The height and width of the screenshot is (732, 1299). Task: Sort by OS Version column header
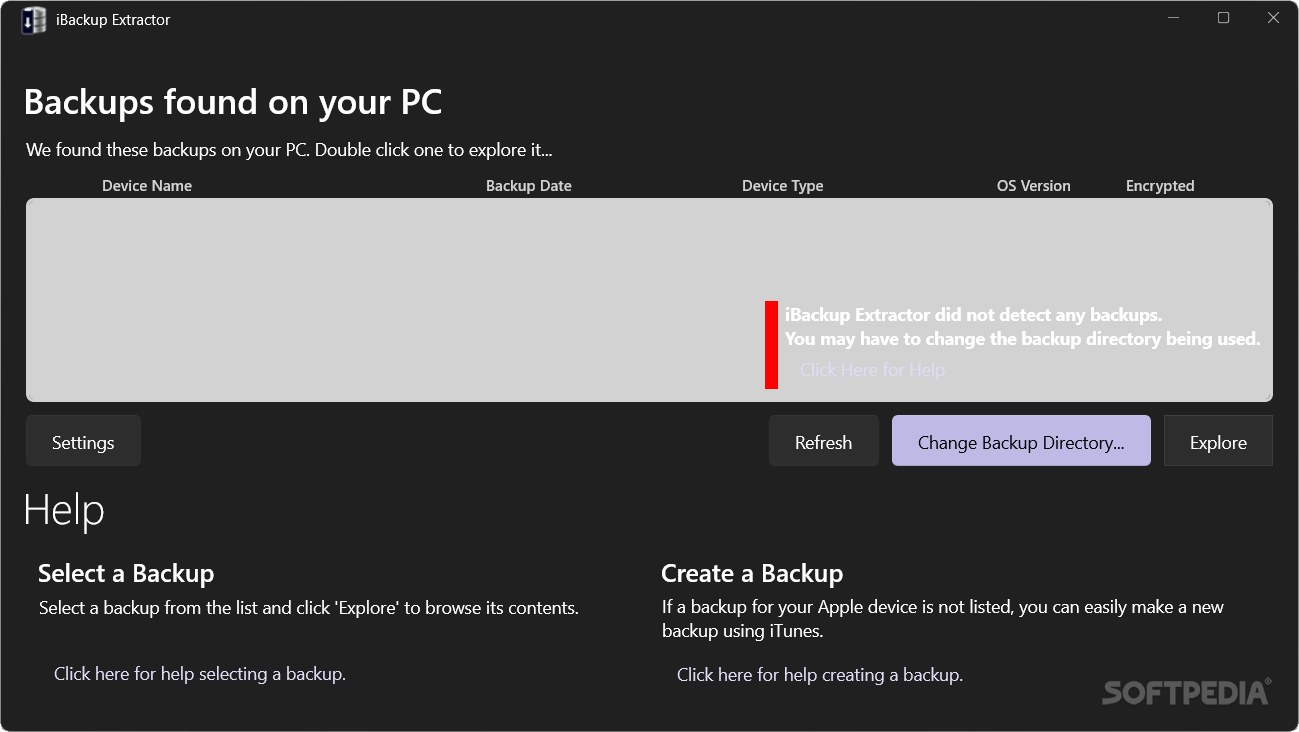(1034, 186)
